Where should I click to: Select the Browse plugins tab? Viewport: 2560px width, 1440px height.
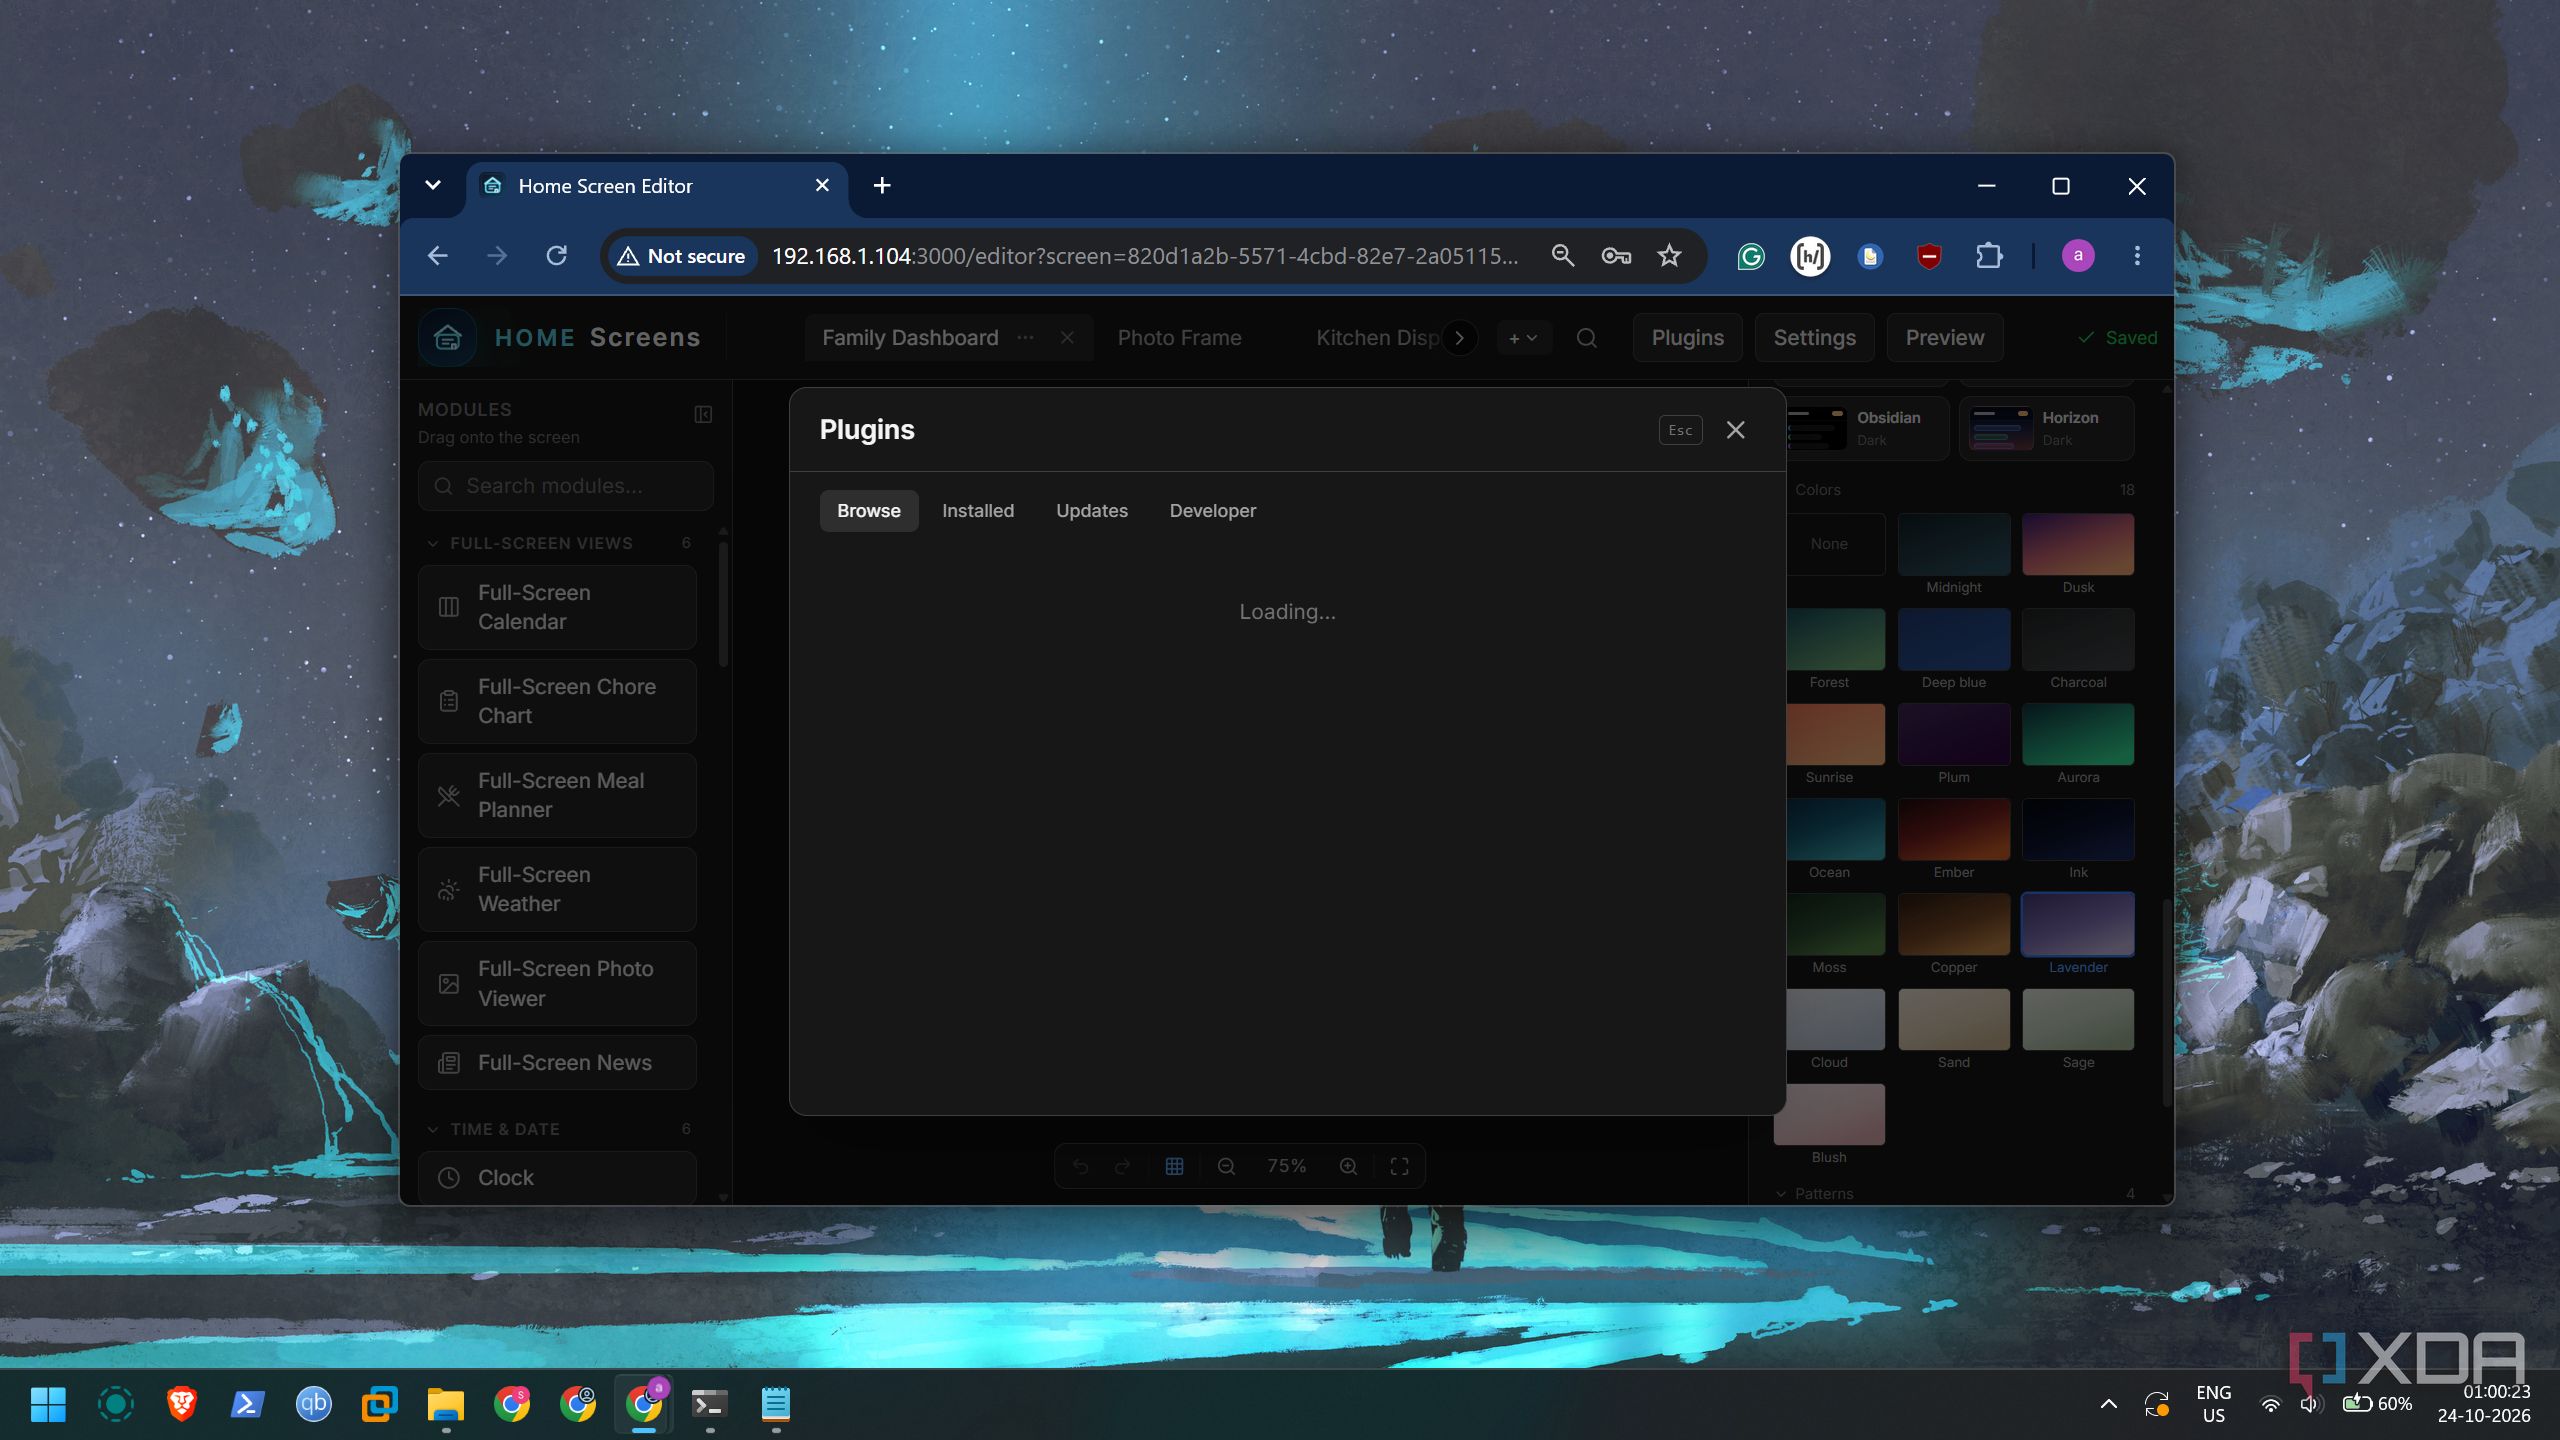868,511
